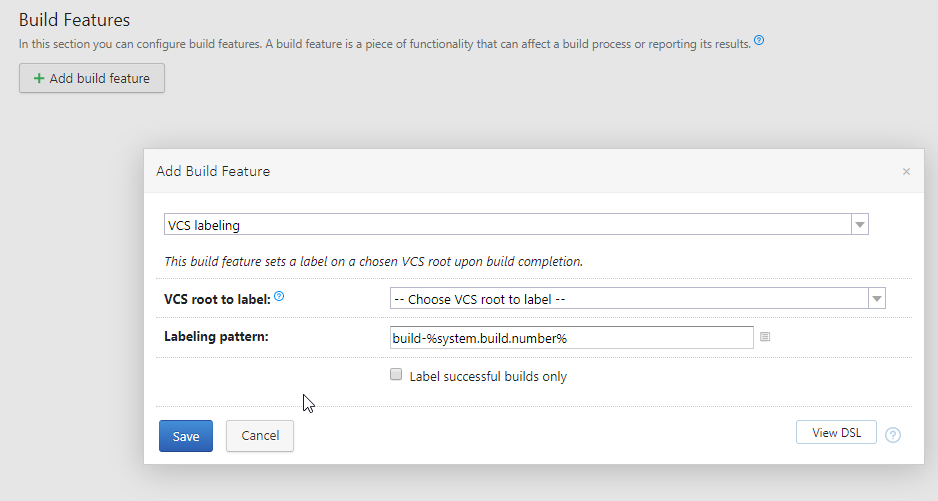Open help for Build Features description
The image size is (938, 501).
[759, 41]
